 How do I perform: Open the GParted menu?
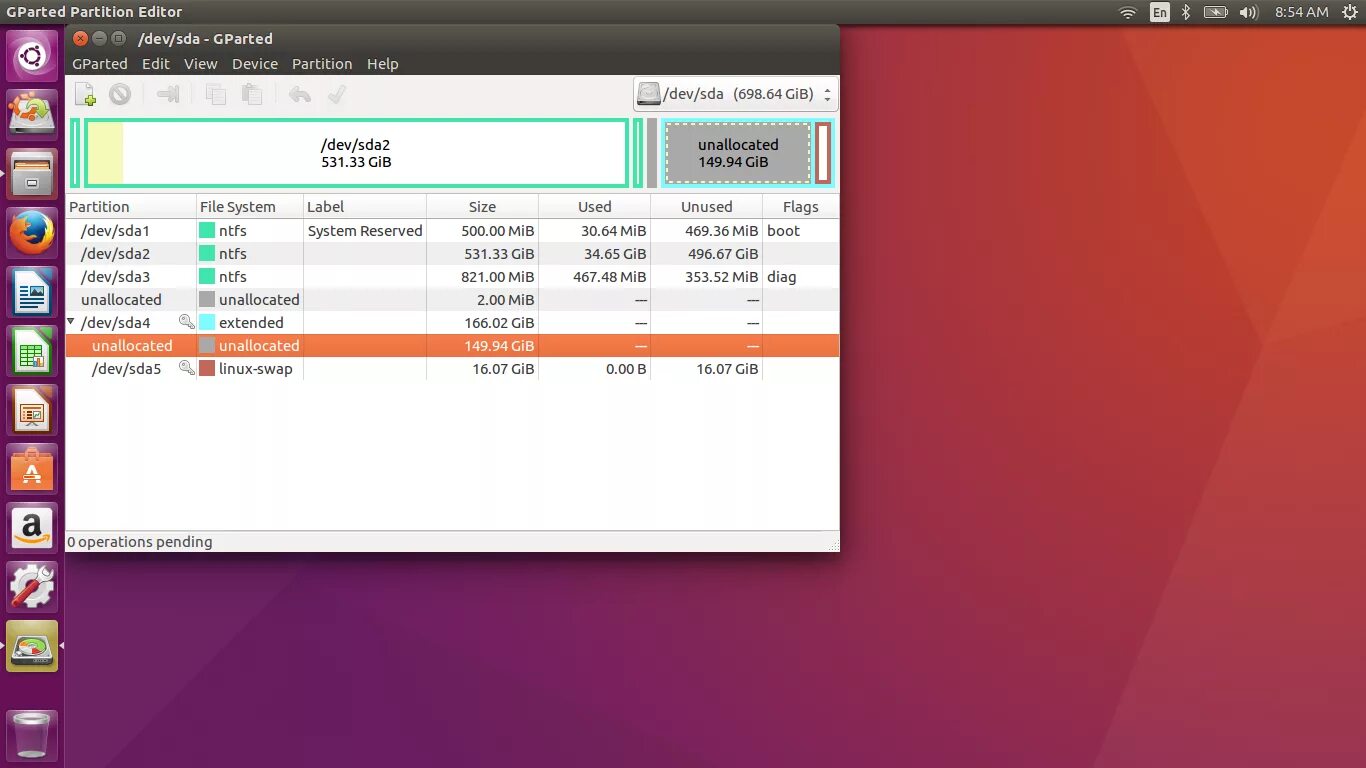(x=100, y=64)
